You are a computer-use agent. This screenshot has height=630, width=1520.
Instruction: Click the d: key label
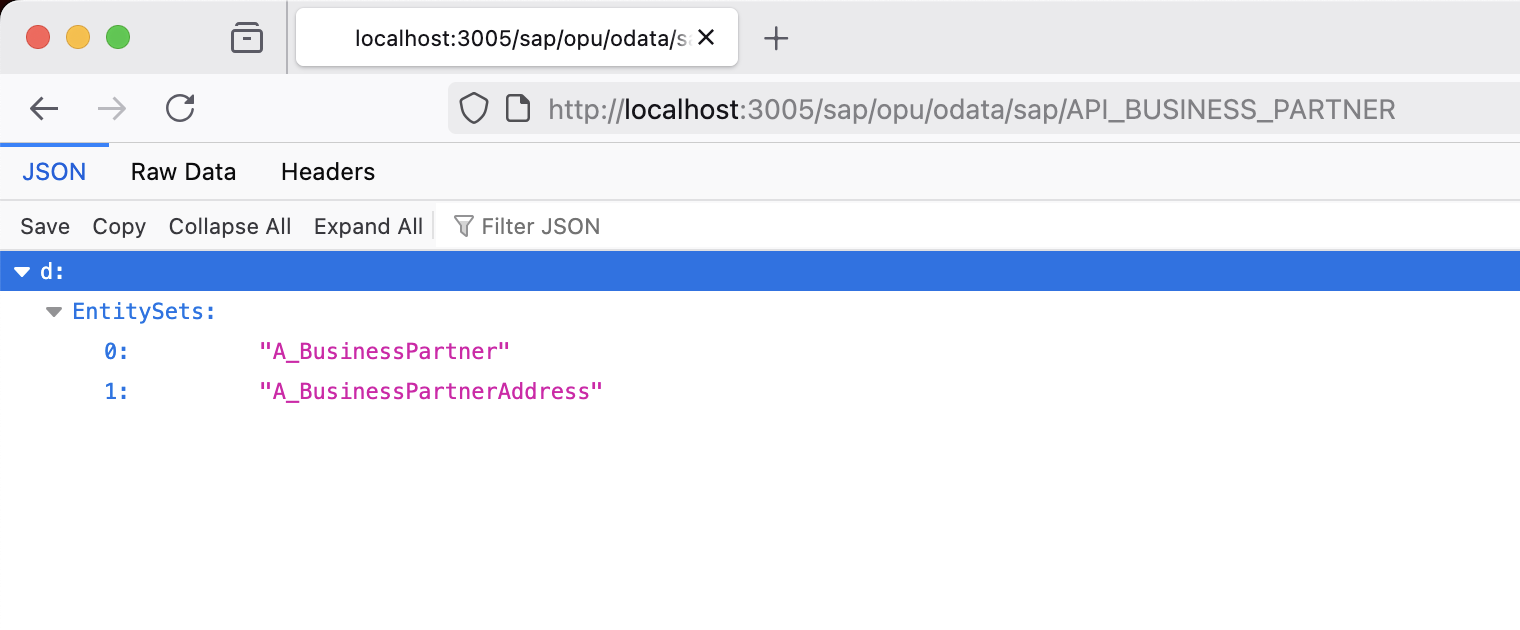[x=52, y=272]
